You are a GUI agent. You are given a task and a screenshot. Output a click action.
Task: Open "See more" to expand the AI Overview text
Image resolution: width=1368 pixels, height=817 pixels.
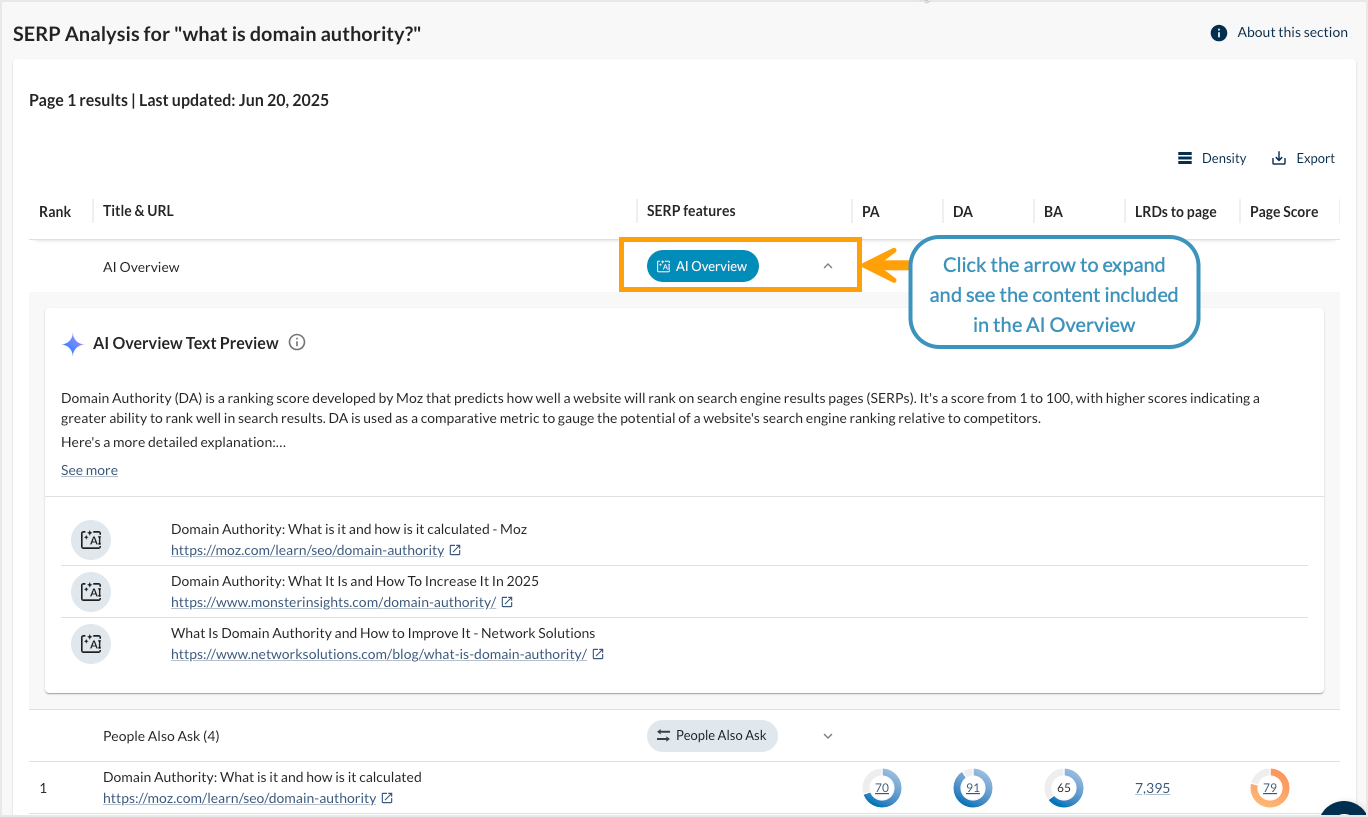point(89,469)
